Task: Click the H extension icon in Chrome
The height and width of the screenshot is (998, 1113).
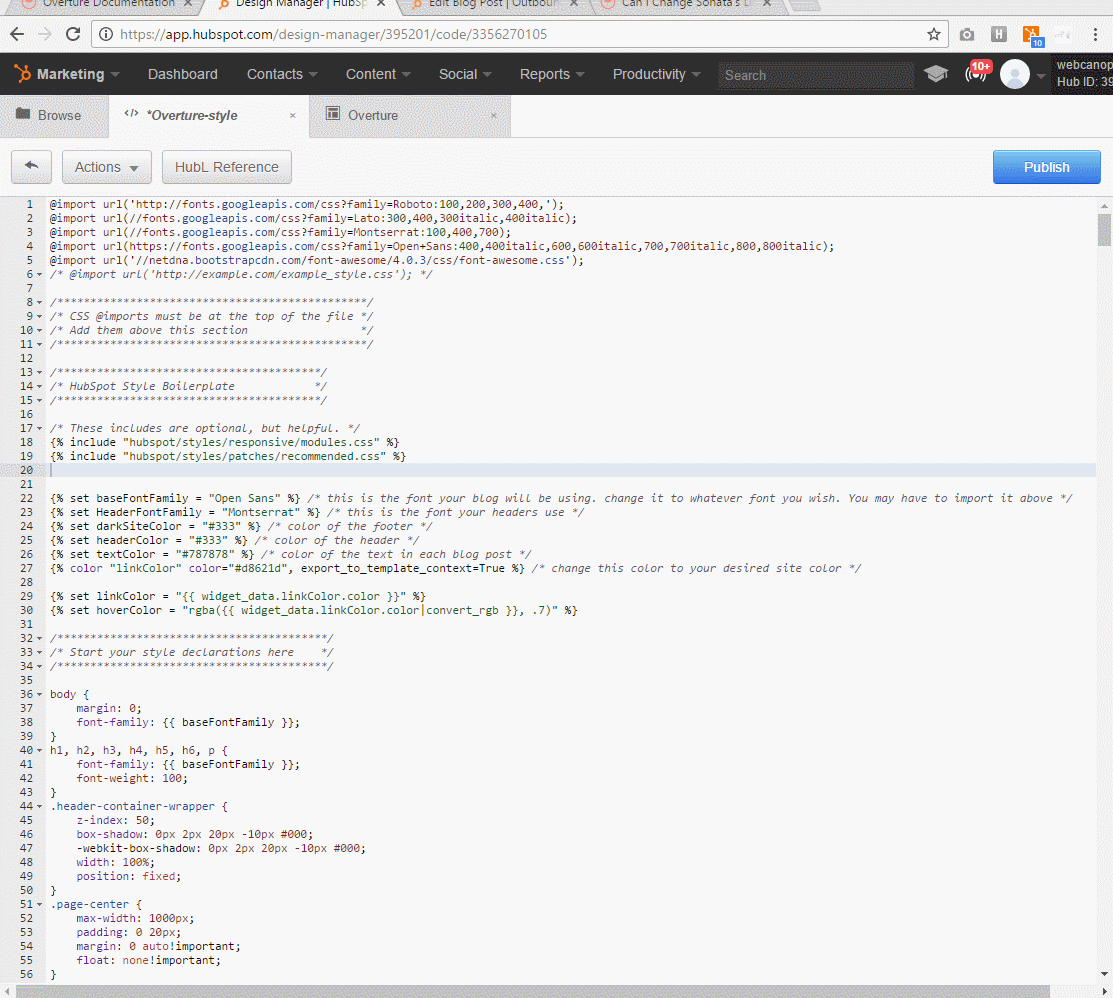Action: point(999,34)
